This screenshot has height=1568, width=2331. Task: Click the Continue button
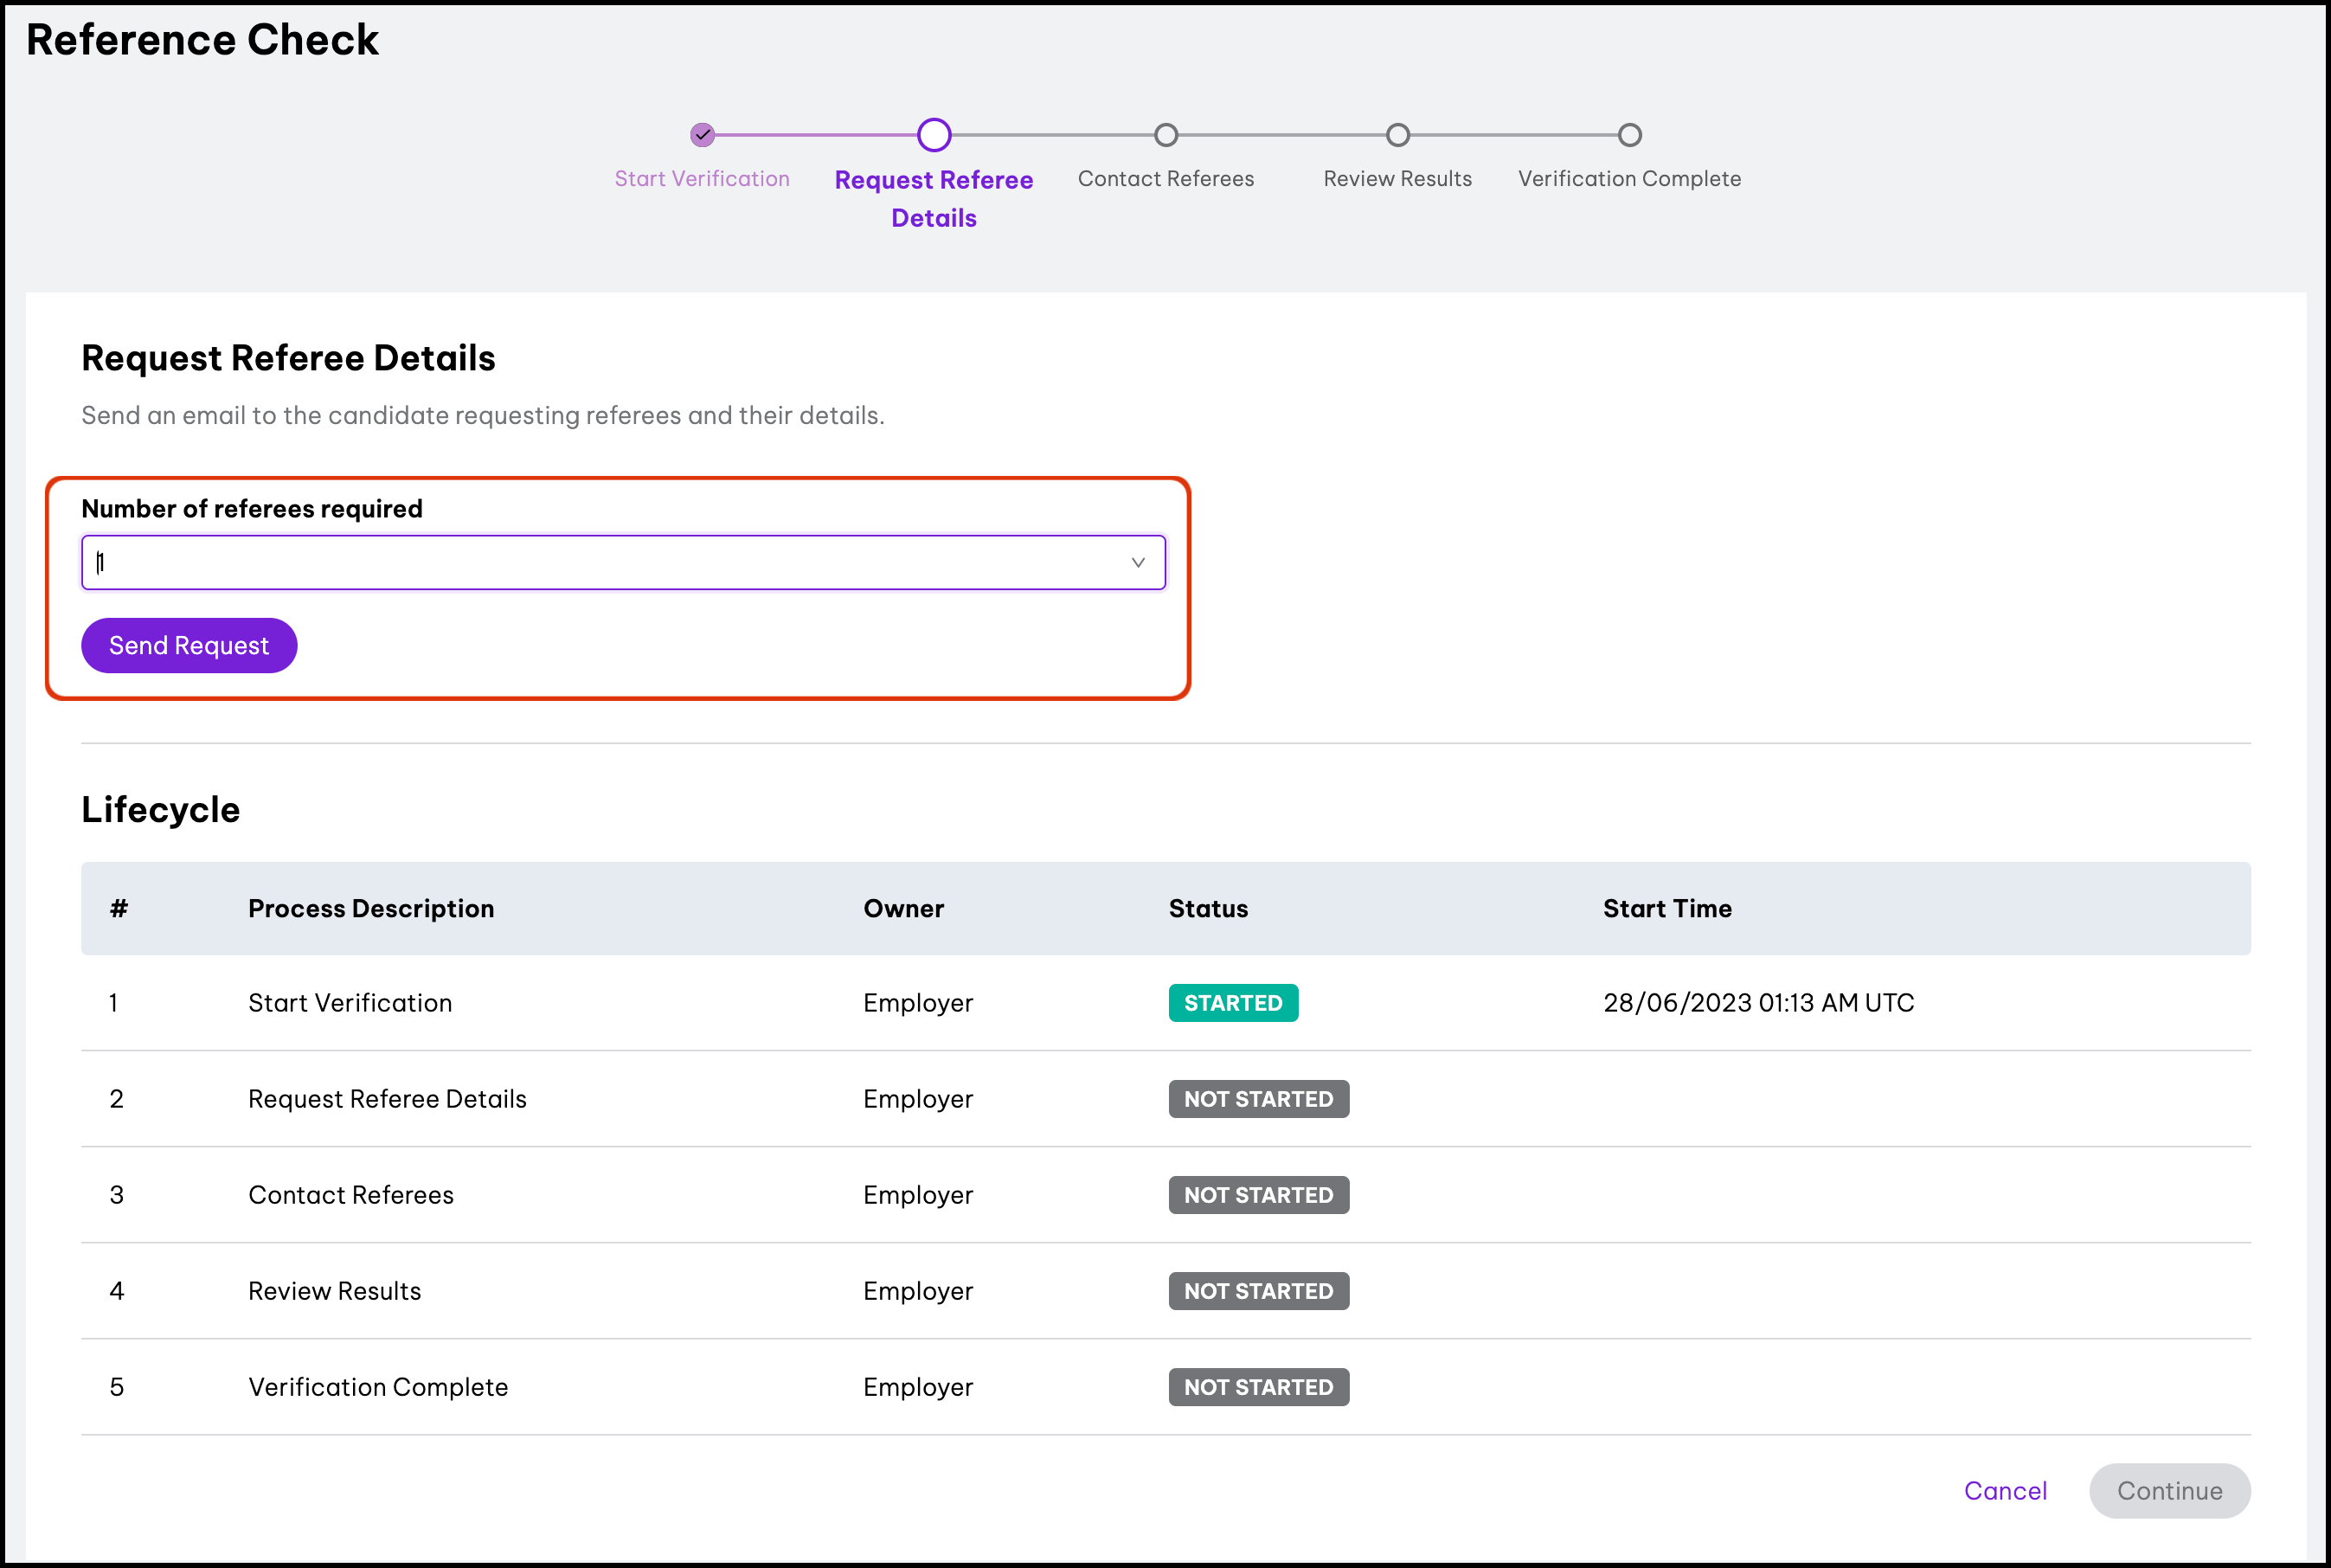click(x=2168, y=1490)
